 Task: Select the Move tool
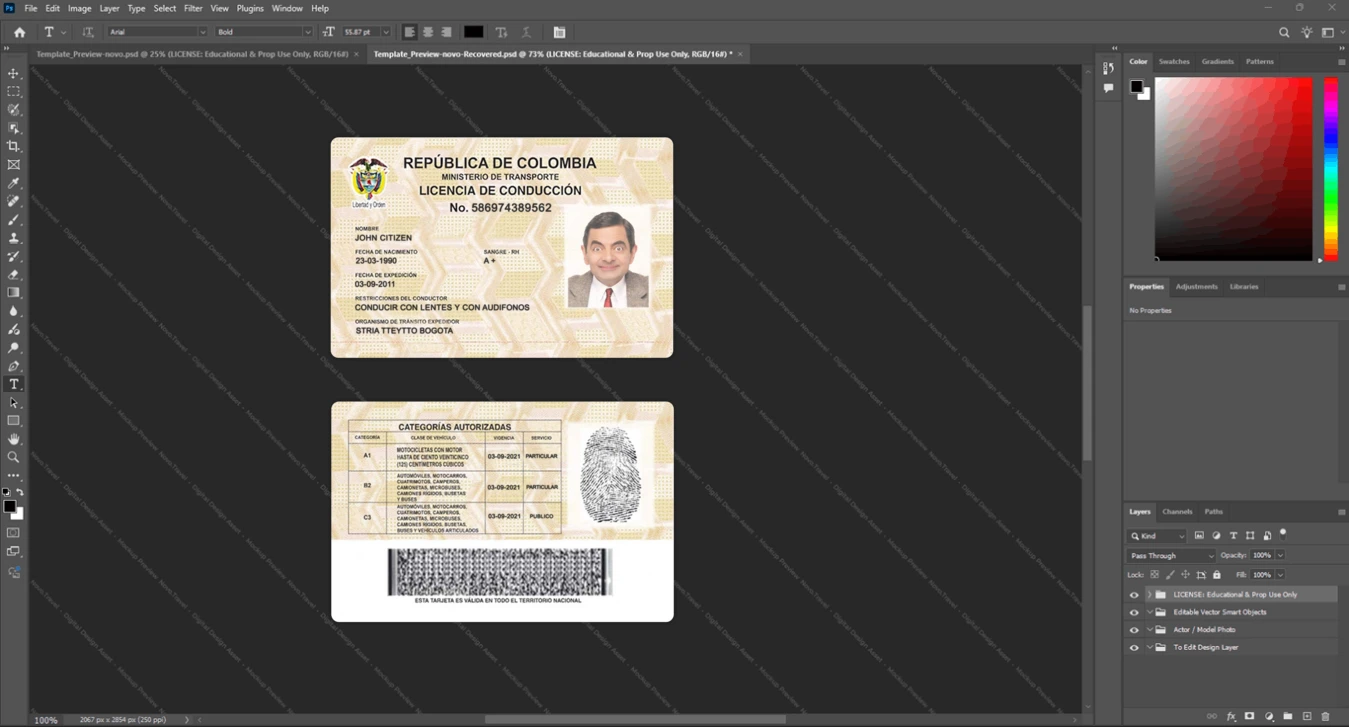point(14,73)
